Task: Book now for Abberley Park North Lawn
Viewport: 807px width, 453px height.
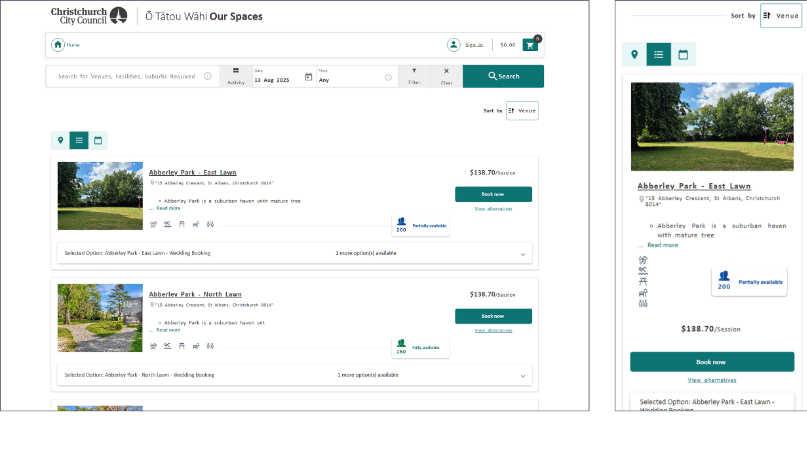Action: 493,316
